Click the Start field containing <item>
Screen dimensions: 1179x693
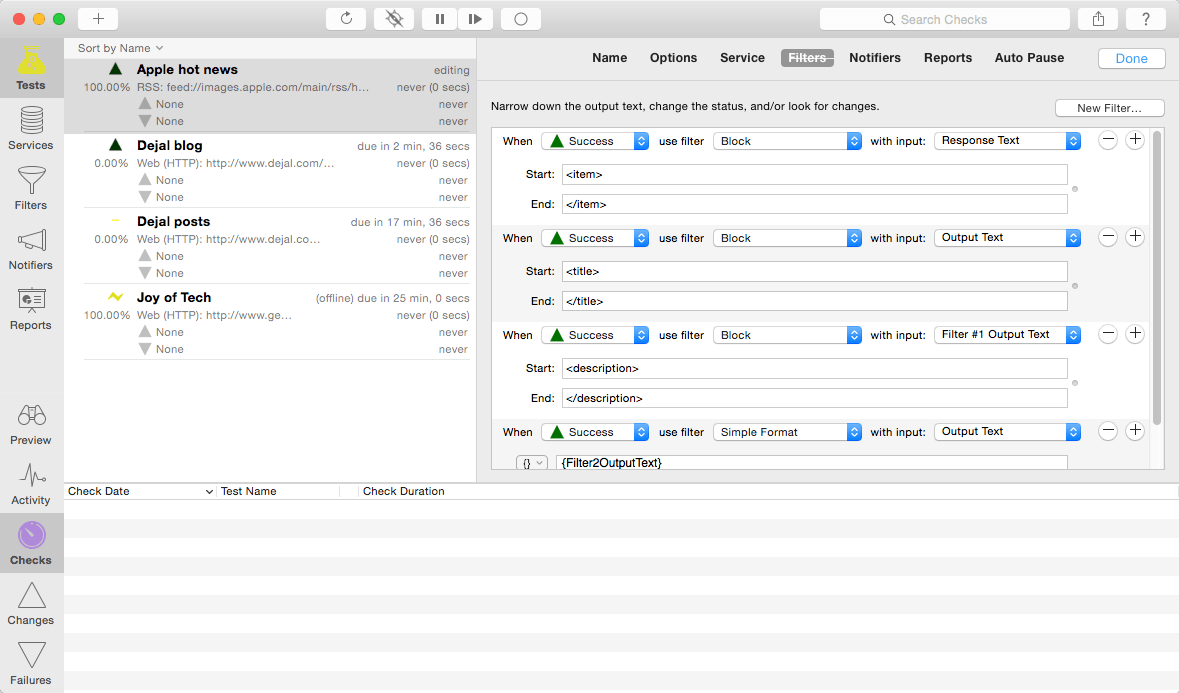click(x=814, y=174)
